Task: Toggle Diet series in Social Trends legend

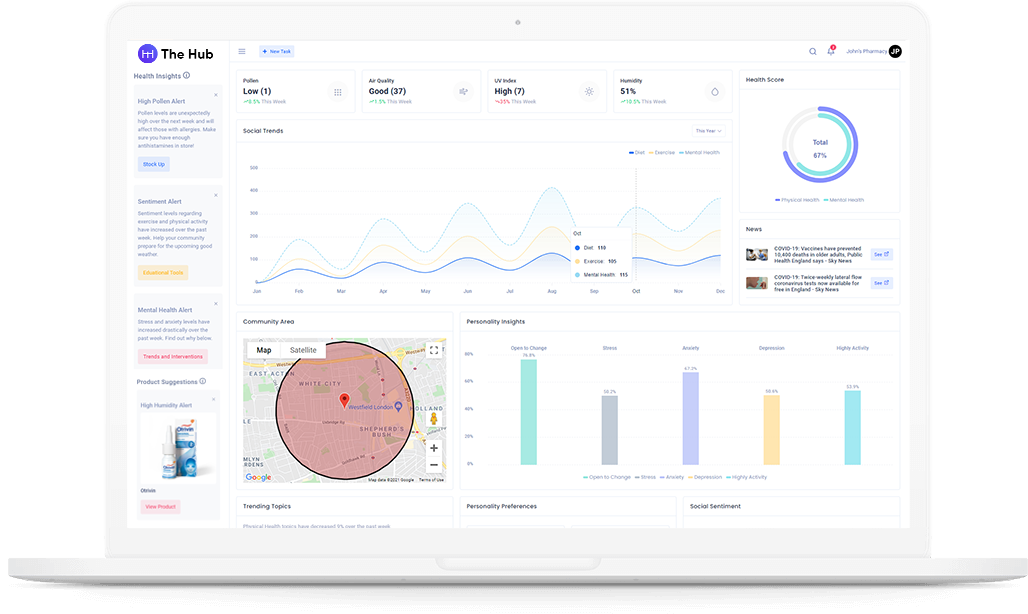Action: (637, 153)
